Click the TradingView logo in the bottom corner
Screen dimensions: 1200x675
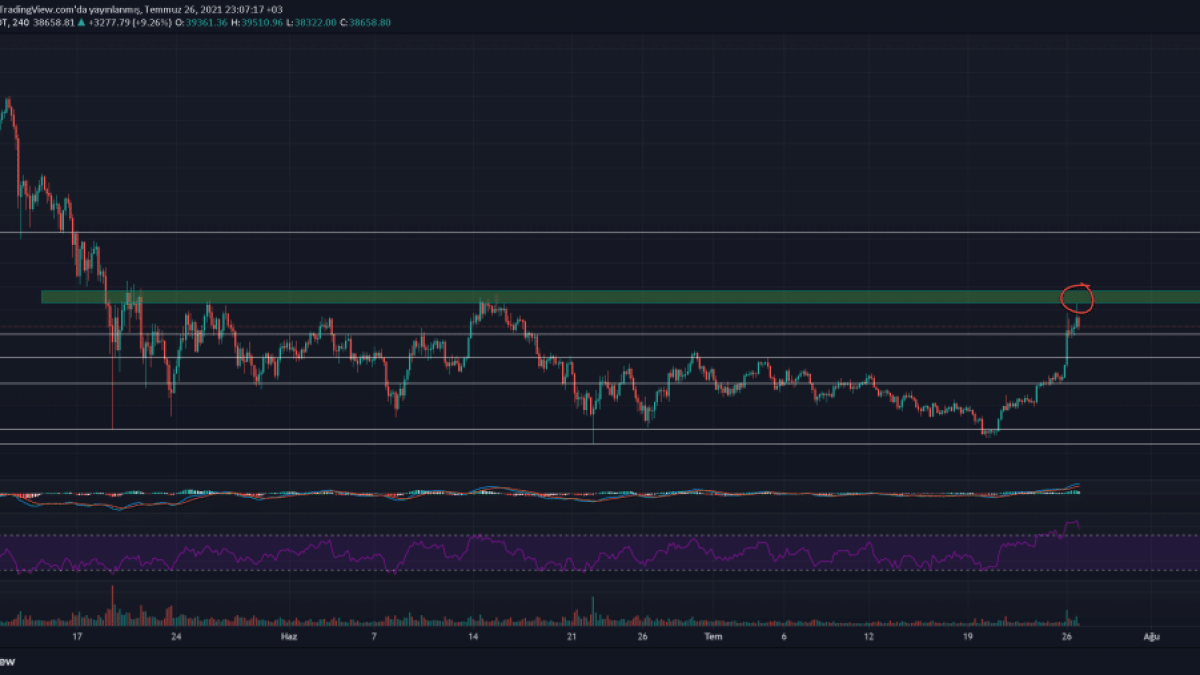coord(8,661)
